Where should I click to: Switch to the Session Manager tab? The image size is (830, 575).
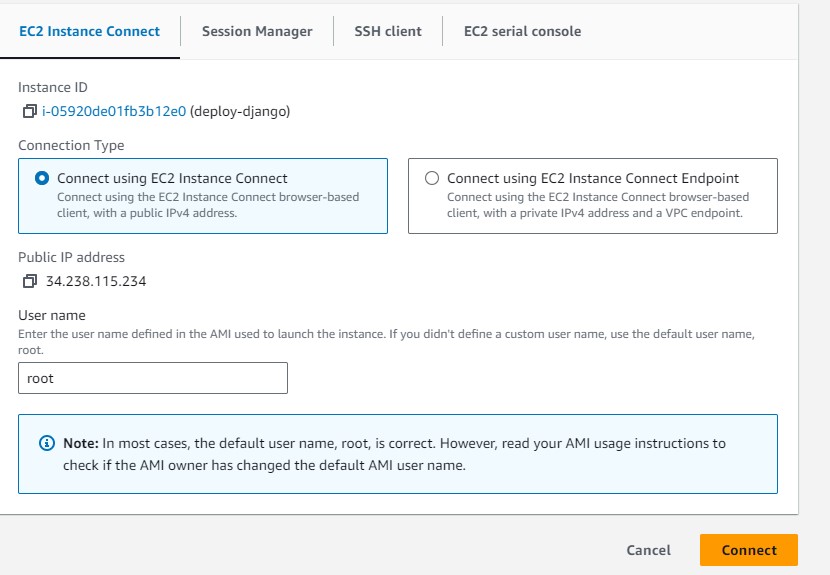tap(257, 31)
